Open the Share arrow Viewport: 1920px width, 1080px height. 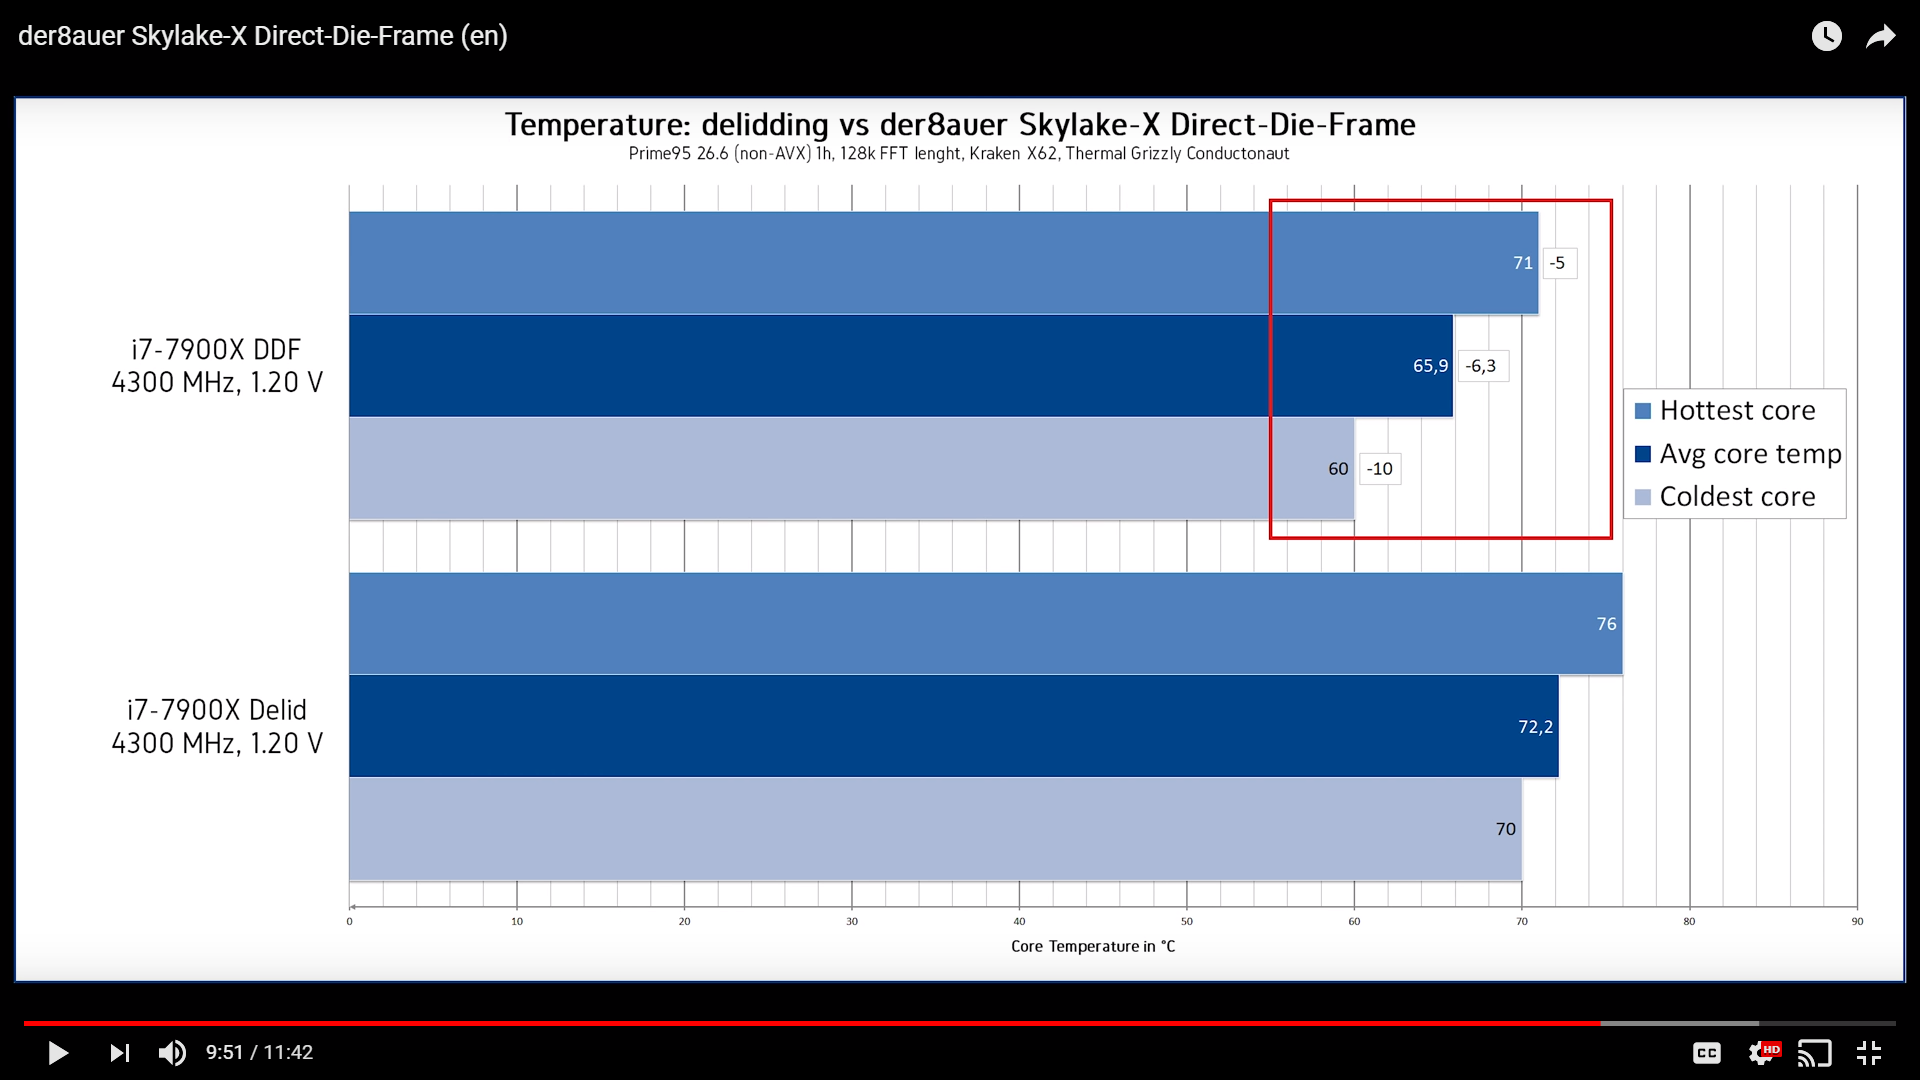[1881, 37]
